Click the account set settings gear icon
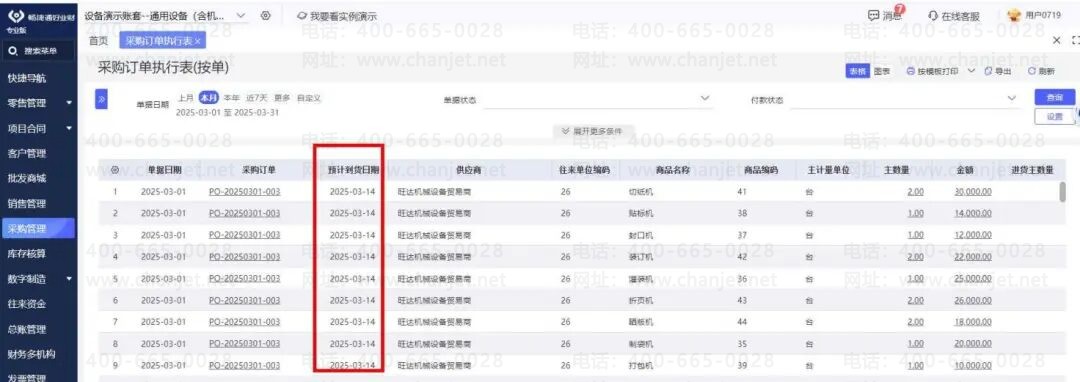Viewport: 1080px width, 382px height. tap(266, 15)
